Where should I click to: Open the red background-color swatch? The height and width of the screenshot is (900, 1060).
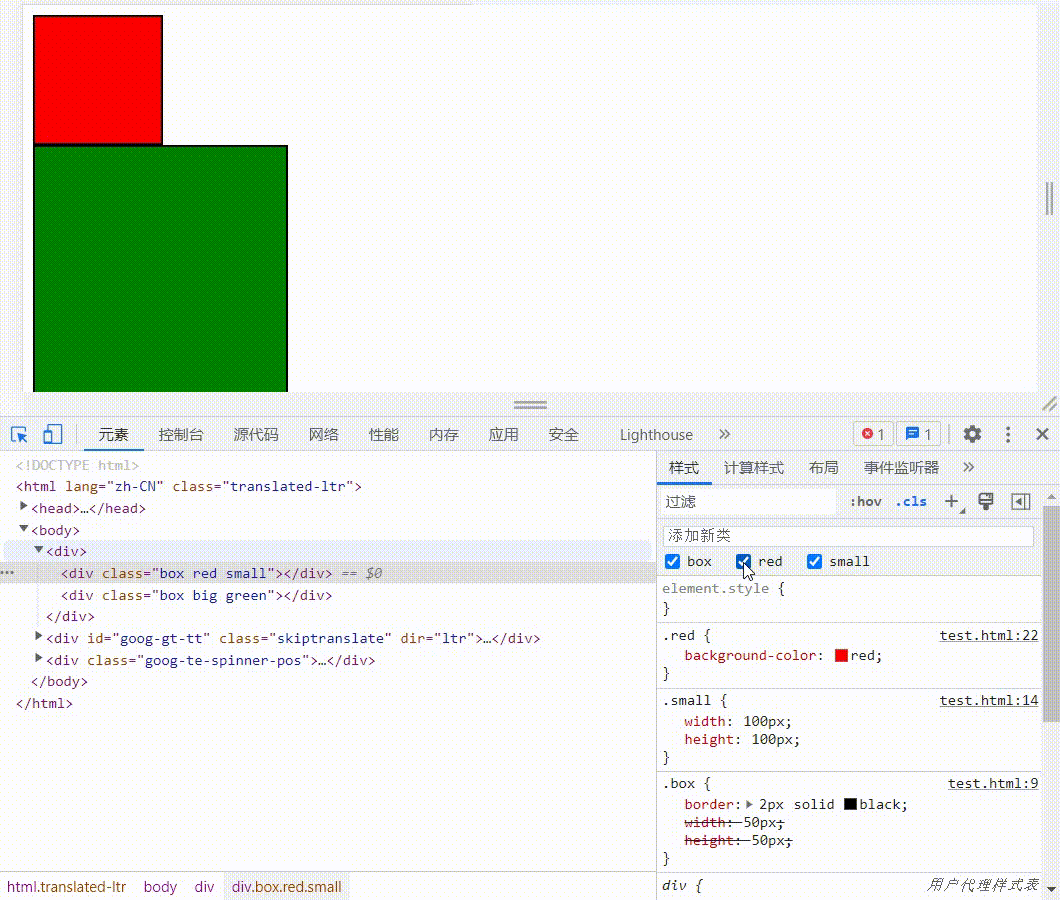[x=841, y=655]
